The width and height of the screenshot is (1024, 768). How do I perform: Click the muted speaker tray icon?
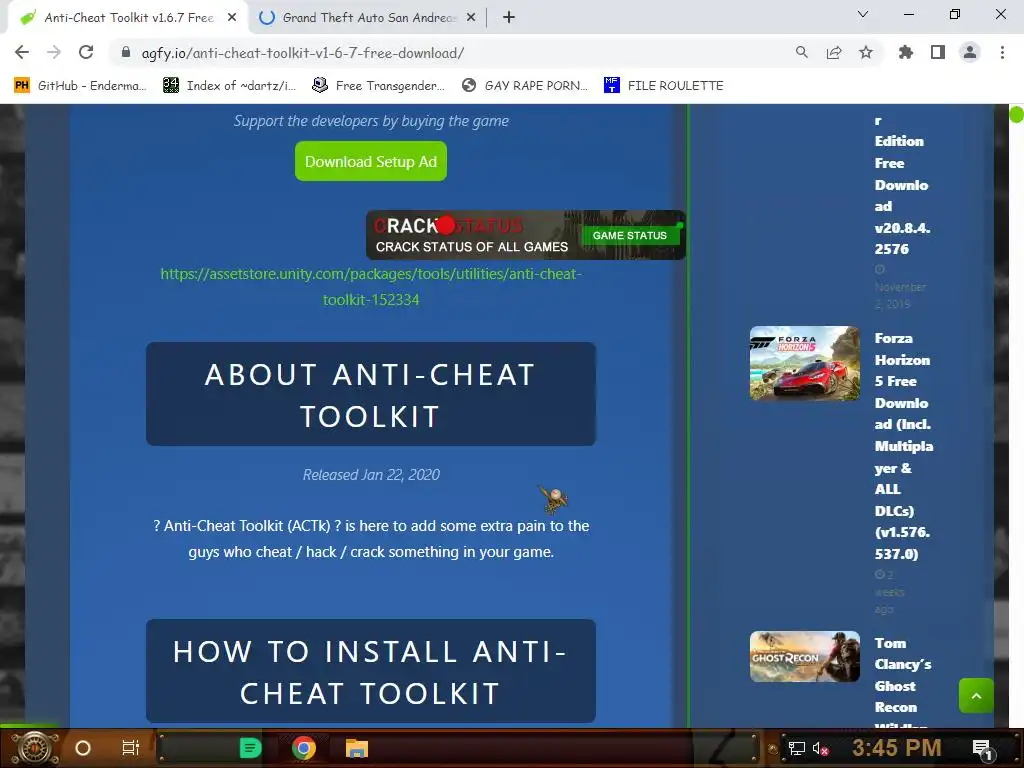pos(820,748)
